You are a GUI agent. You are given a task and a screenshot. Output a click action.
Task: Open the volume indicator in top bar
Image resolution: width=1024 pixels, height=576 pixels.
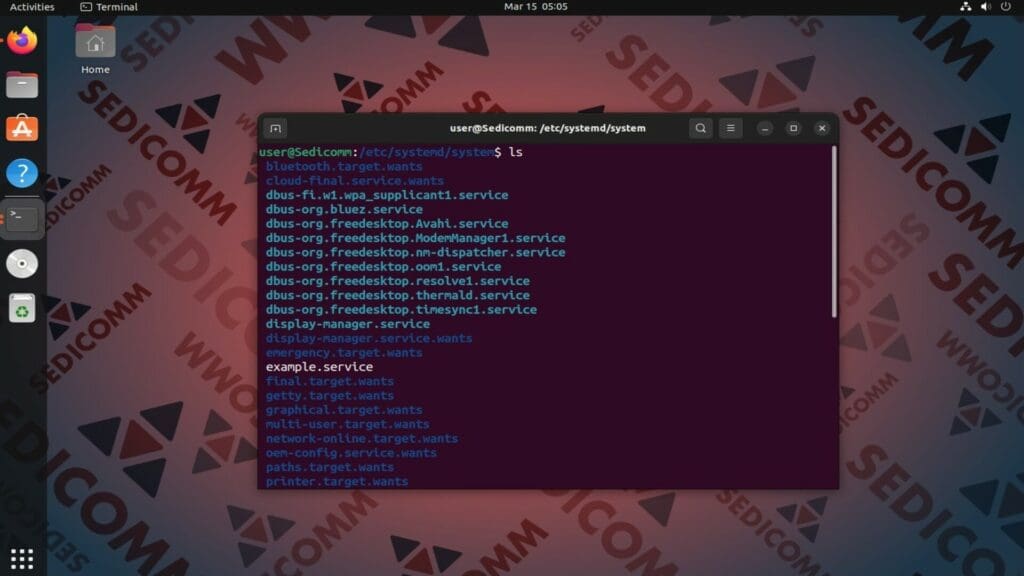985,7
